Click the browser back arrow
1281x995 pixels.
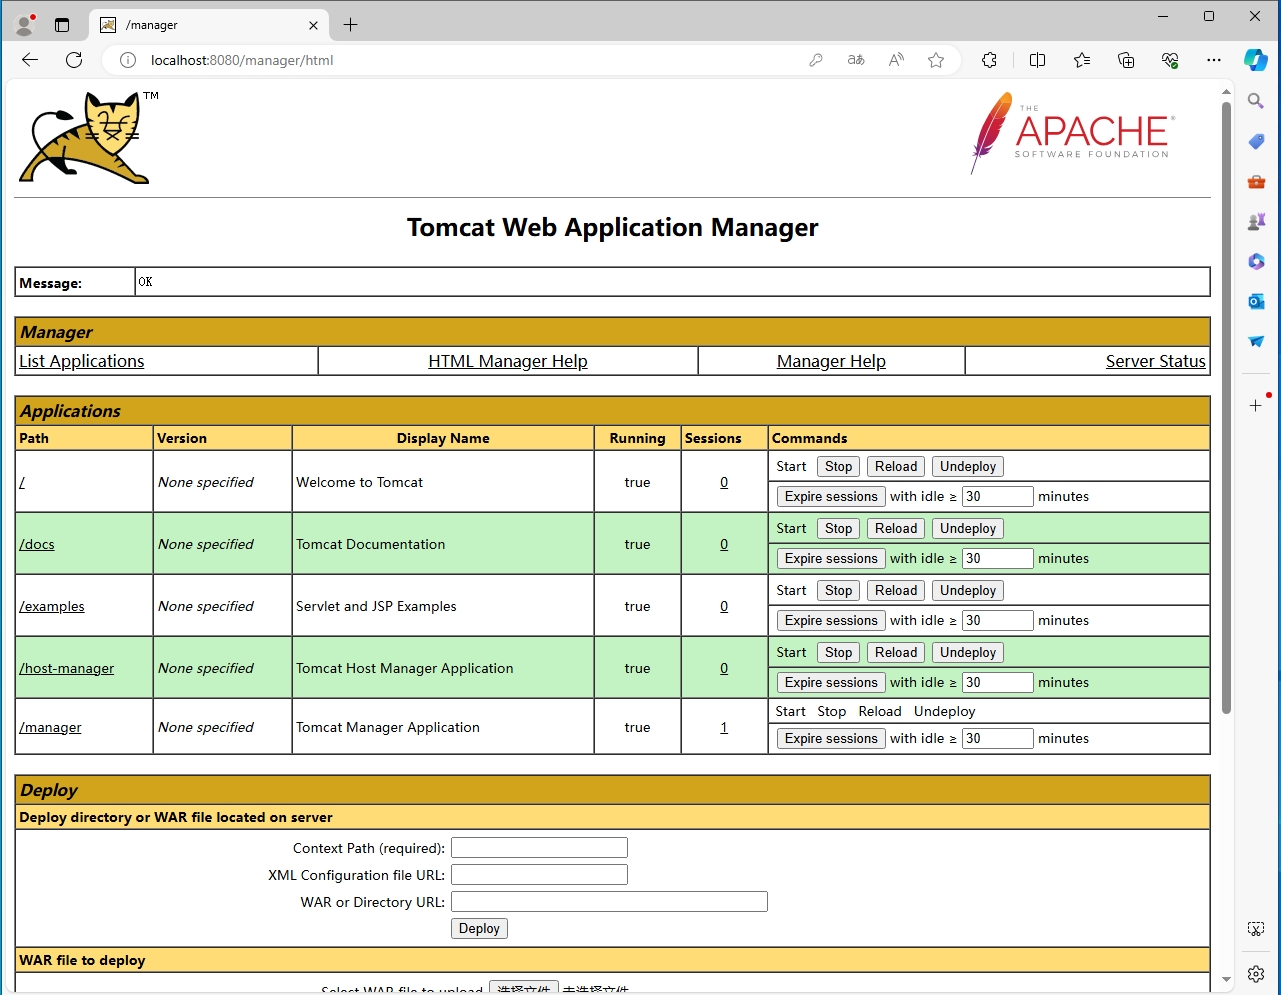30,60
